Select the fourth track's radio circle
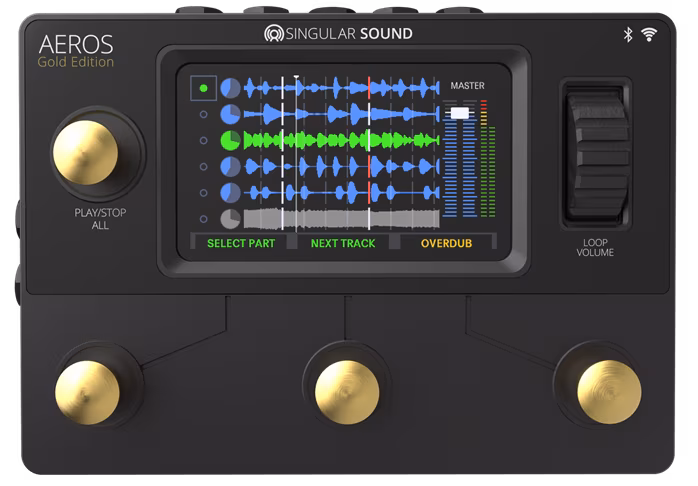Viewport: 698px width, 486px height. click(x=203, y=166)
